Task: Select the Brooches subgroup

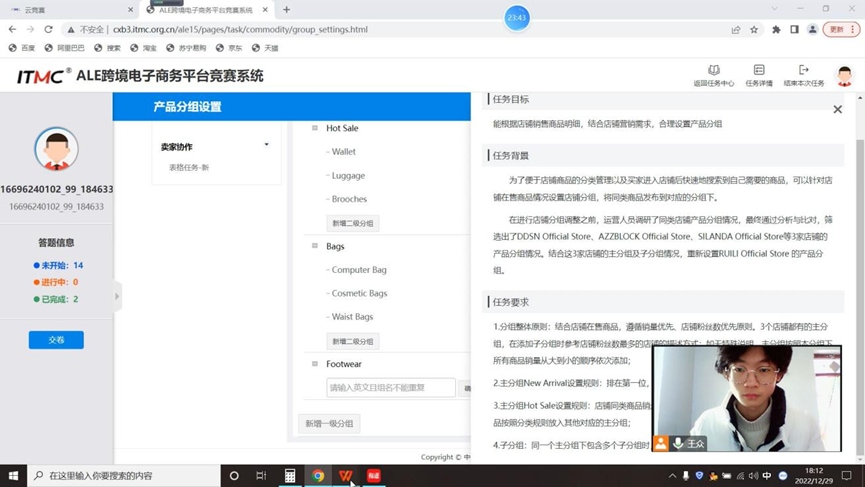Action: 349,199
